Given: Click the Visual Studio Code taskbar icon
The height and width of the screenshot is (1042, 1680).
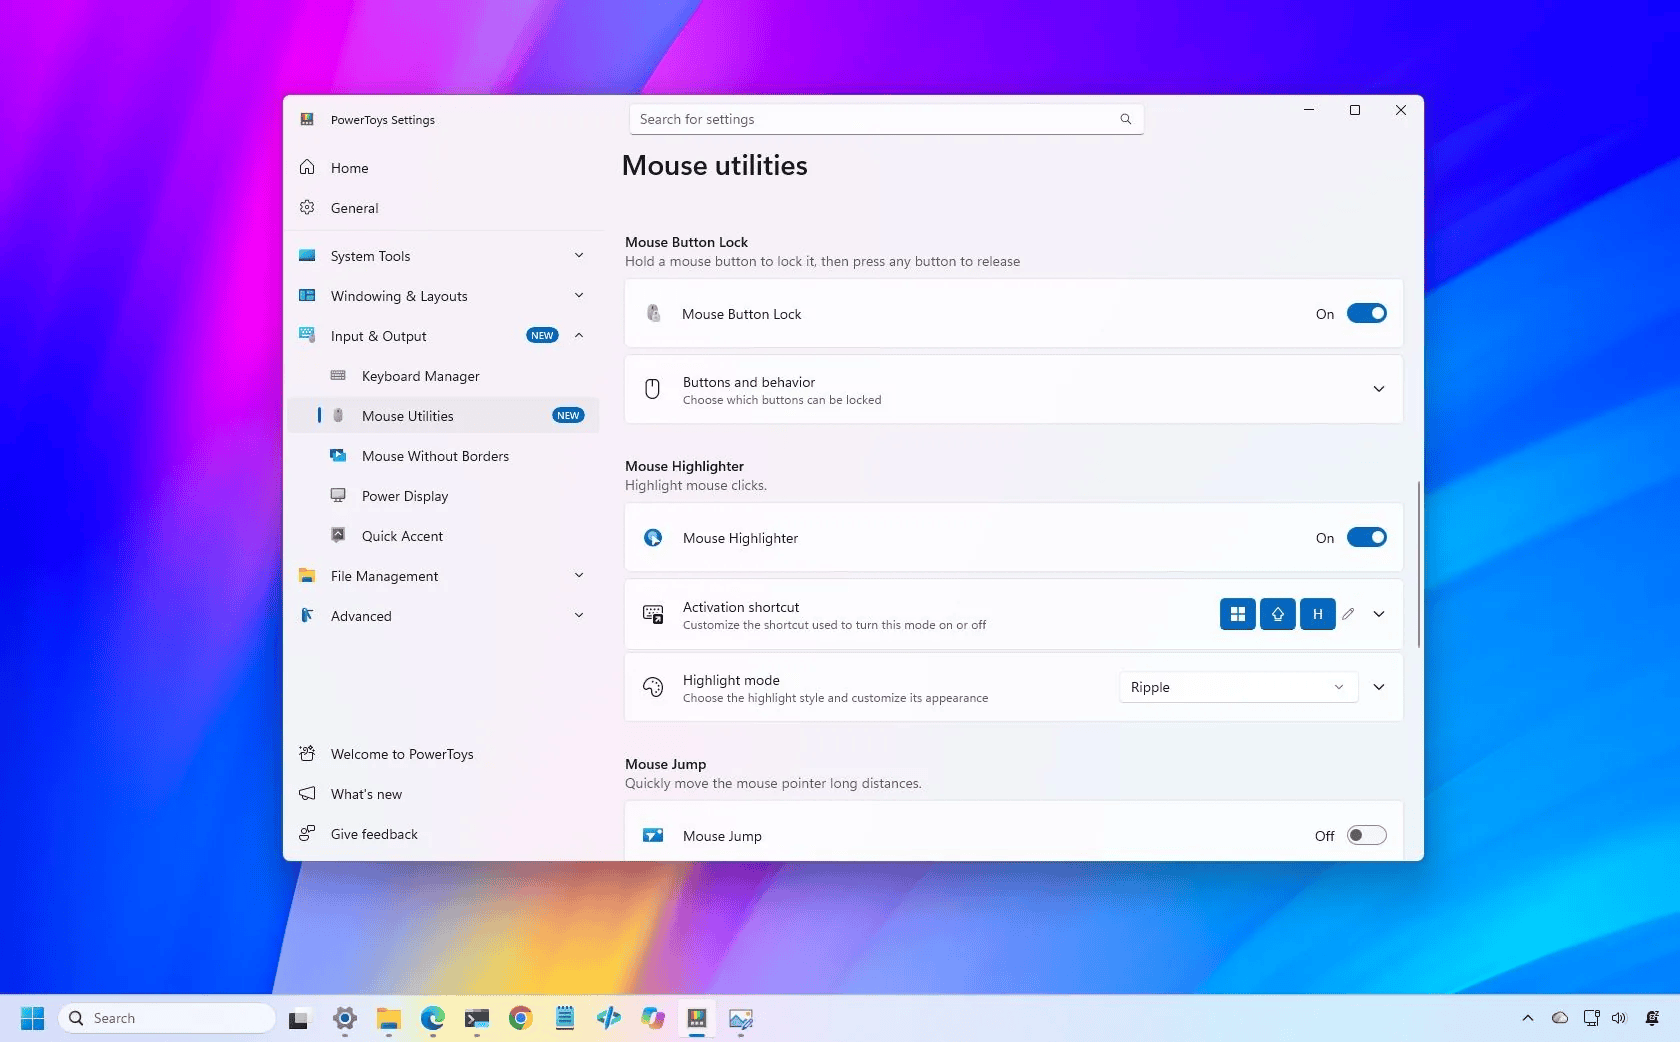Looking at the screenshot, I should [x=609, y=1018].
